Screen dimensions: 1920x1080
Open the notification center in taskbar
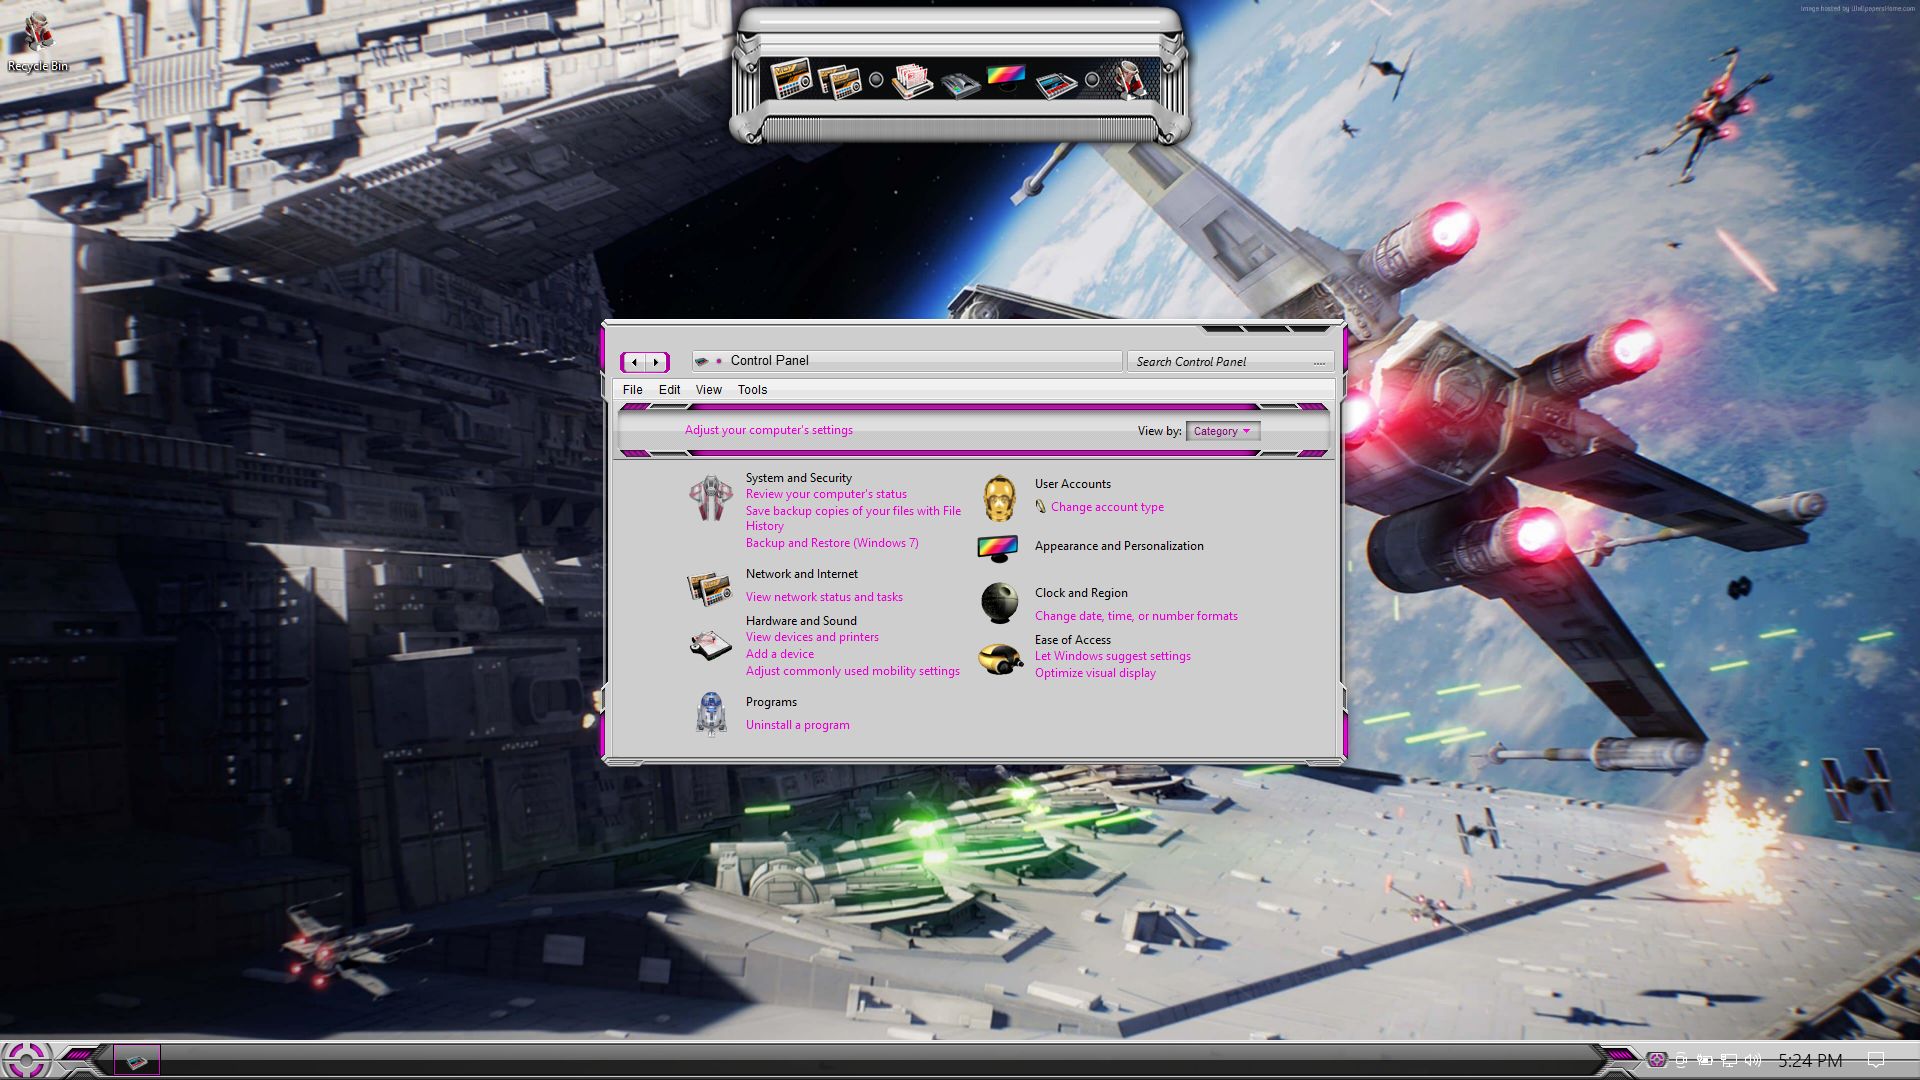coord(1876,1060)
